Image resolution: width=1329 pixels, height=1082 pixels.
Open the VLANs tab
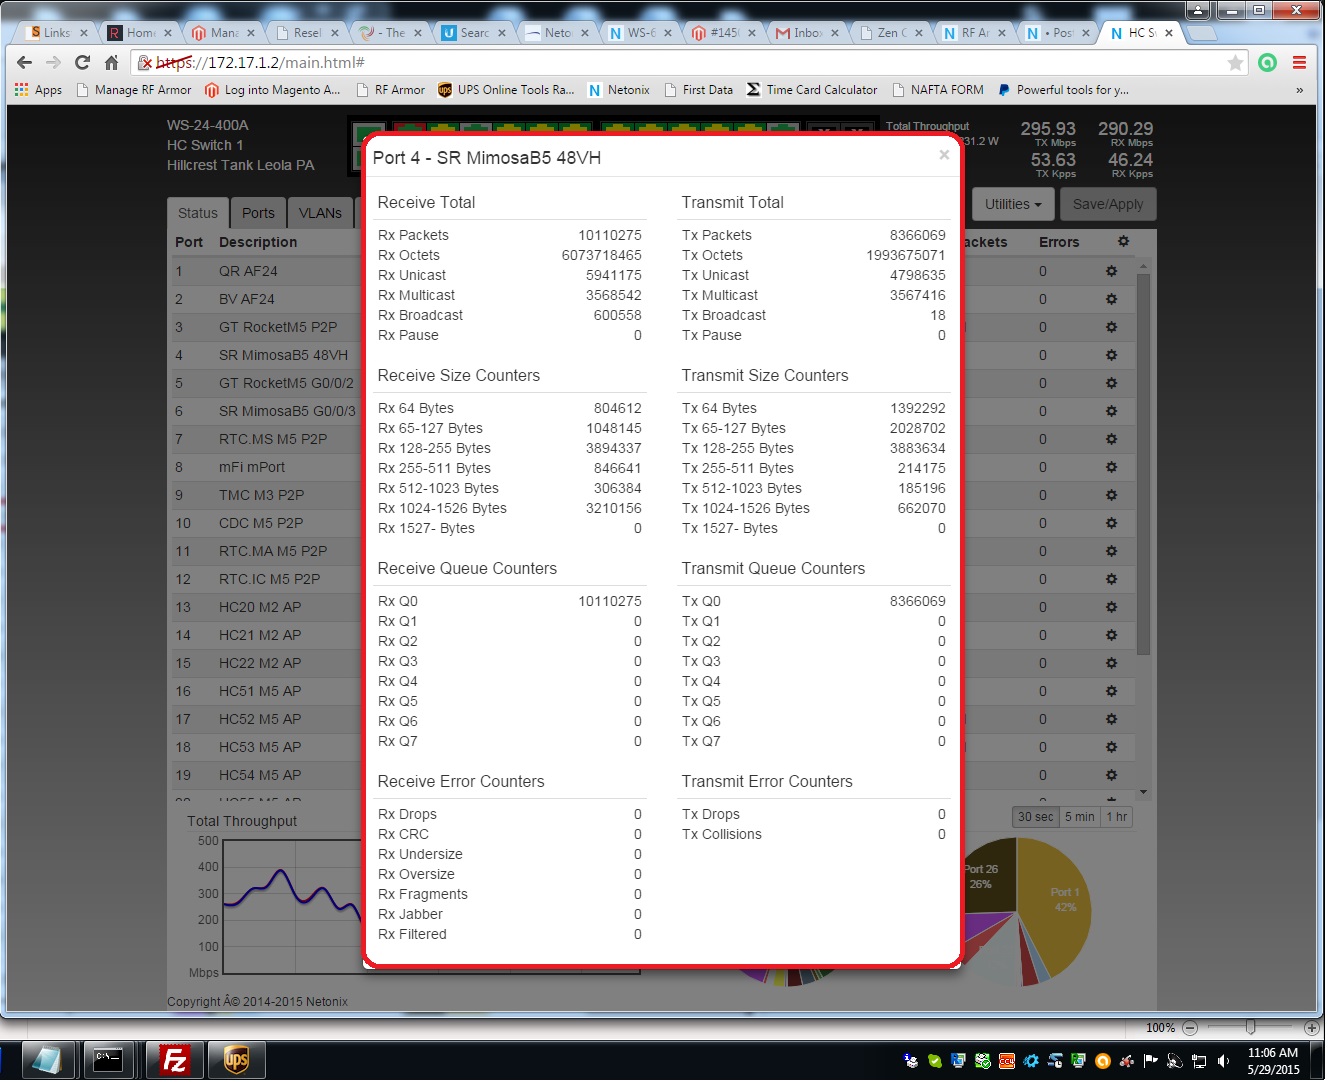point(320,213)
